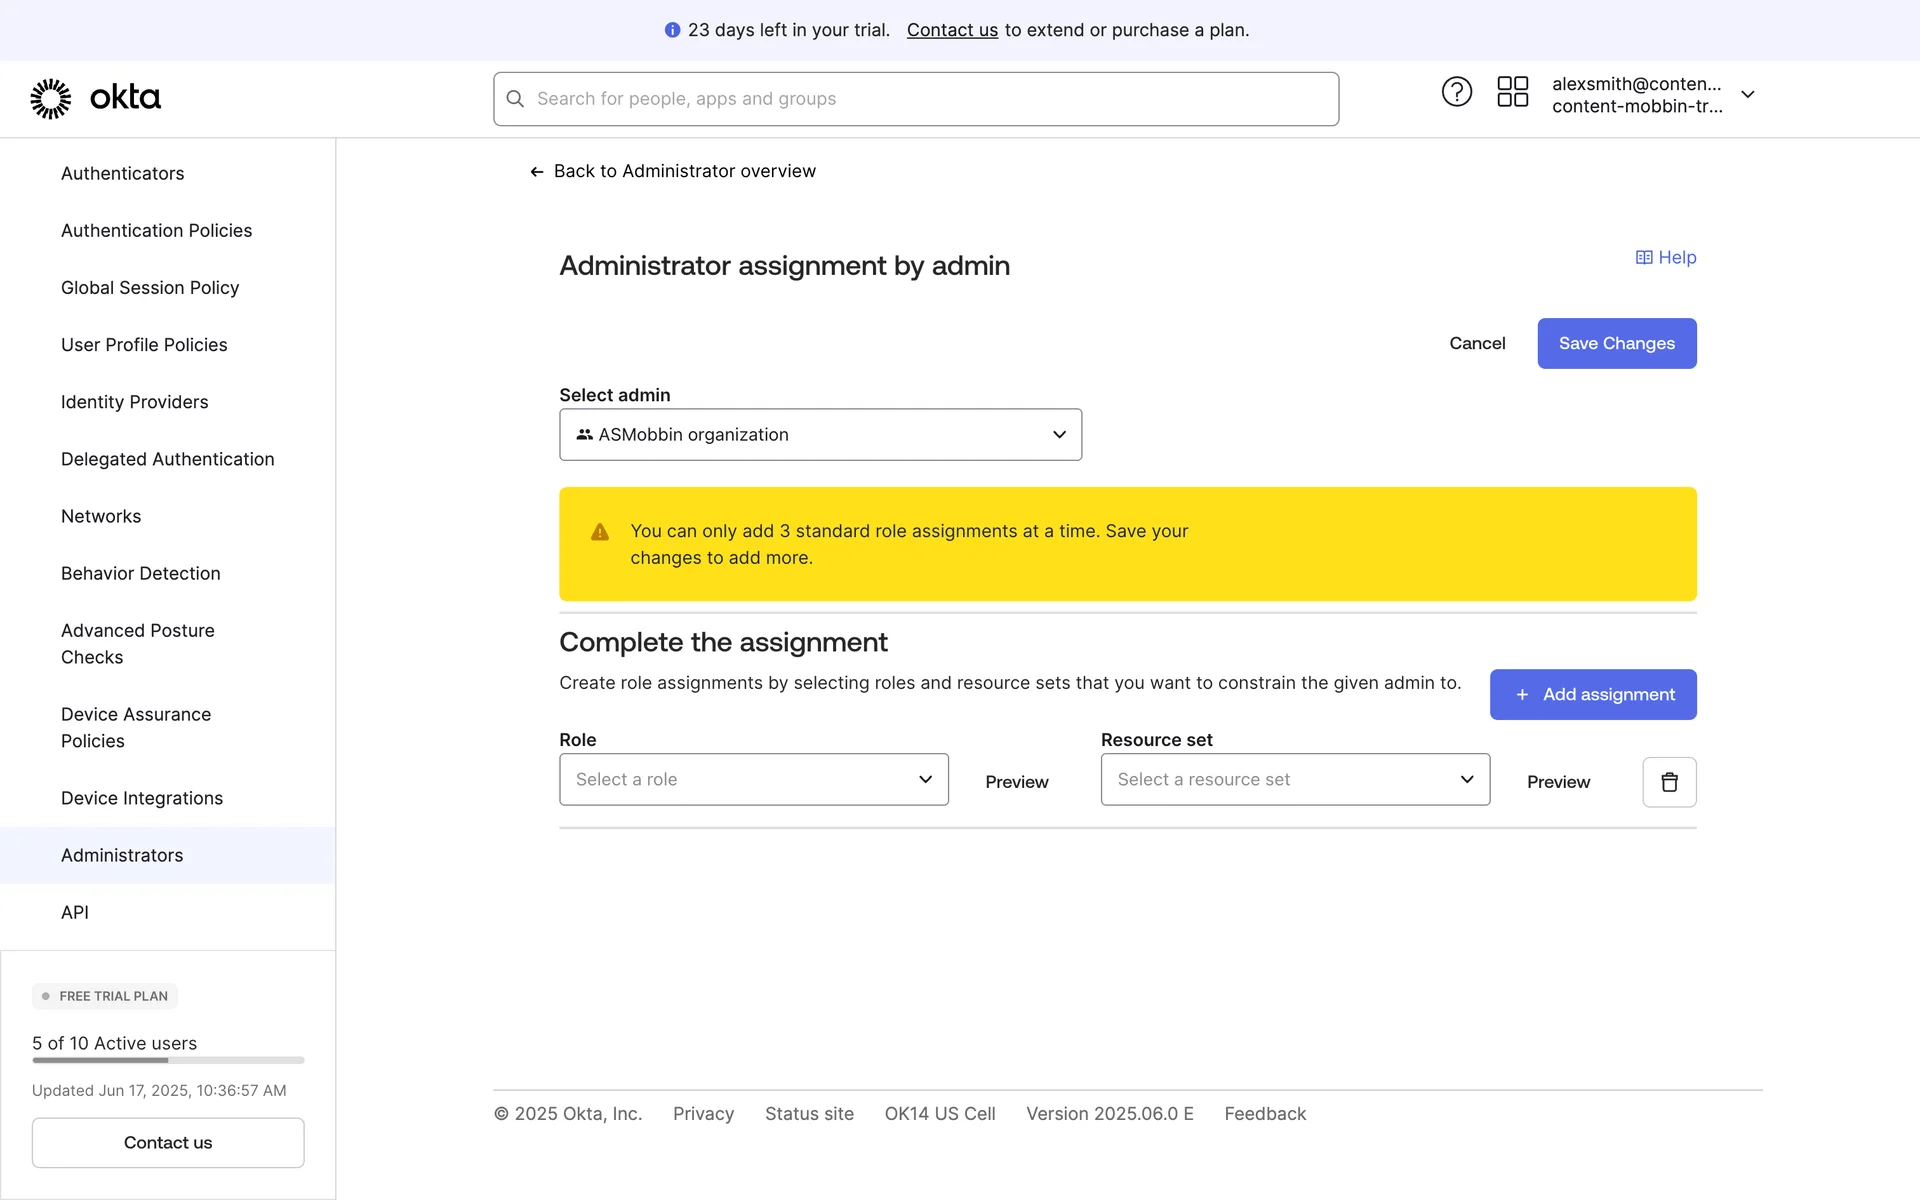Open the apps grid icon

click(x=1512, y=92)
